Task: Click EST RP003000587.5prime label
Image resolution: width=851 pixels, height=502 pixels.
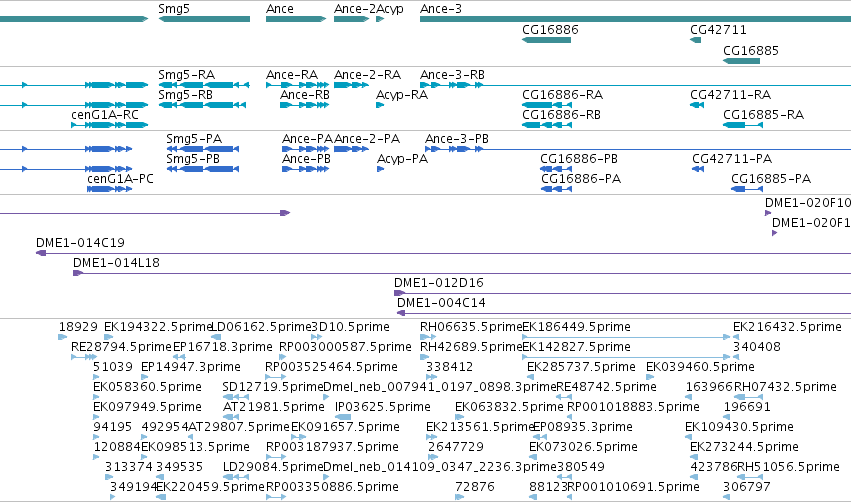Action: coord(345,346)
